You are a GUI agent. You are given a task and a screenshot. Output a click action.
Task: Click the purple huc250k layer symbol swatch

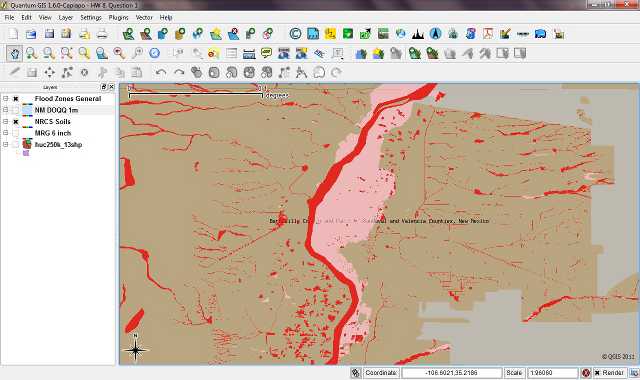click(26, 153)
